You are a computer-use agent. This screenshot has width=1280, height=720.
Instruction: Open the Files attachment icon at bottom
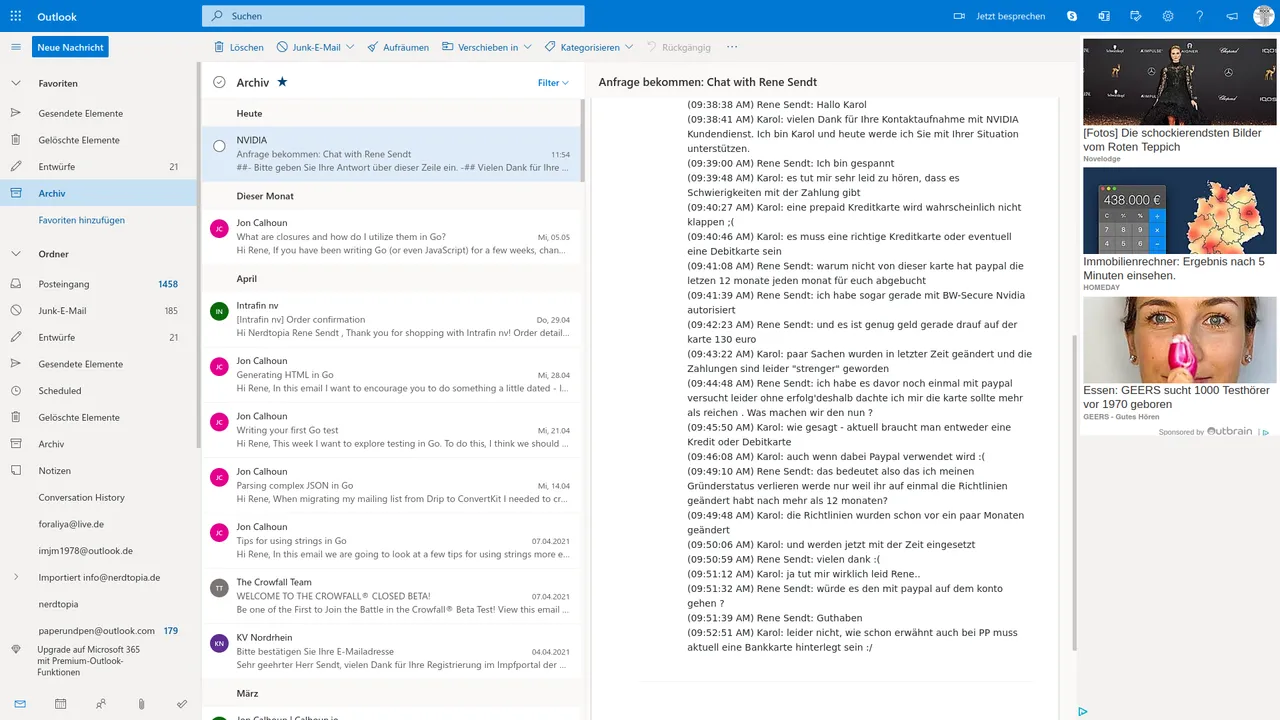[x=141, y=704]
